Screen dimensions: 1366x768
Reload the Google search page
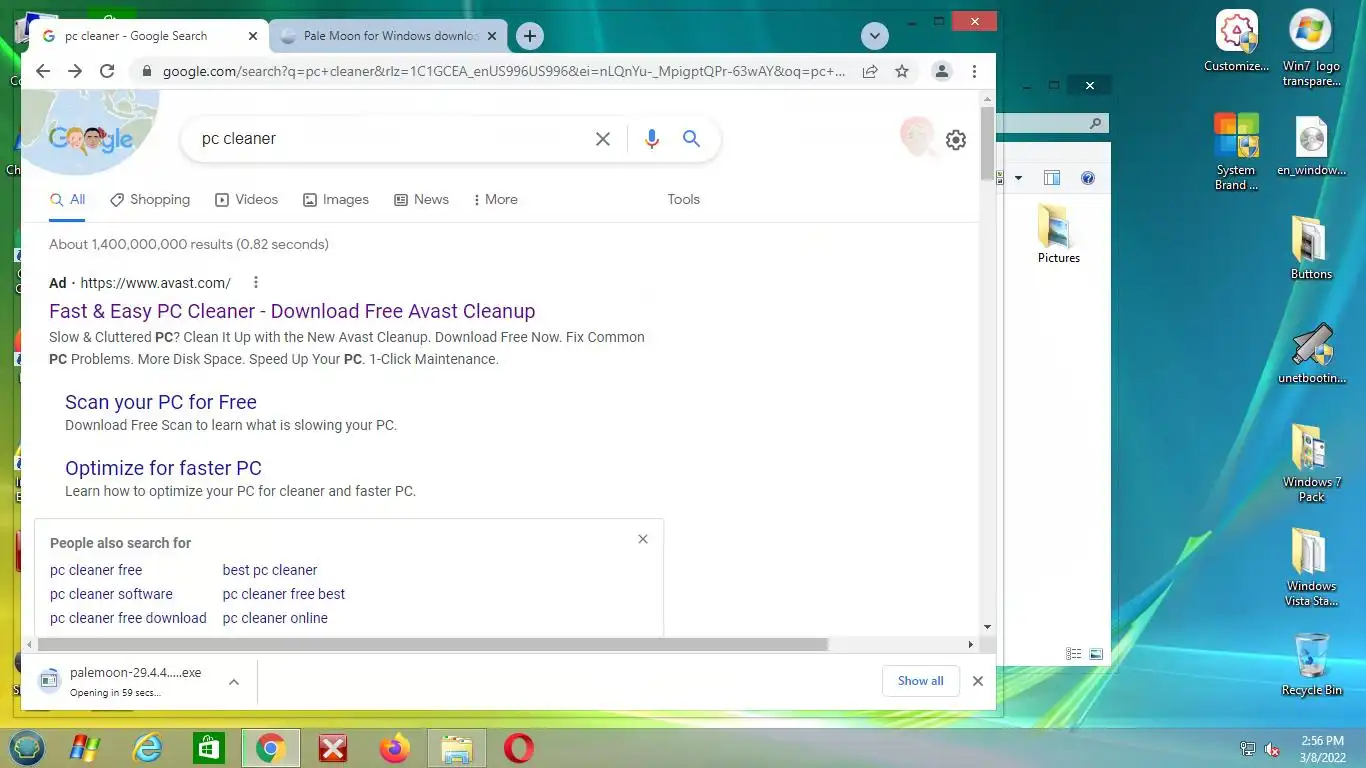(x=107, y=71)
